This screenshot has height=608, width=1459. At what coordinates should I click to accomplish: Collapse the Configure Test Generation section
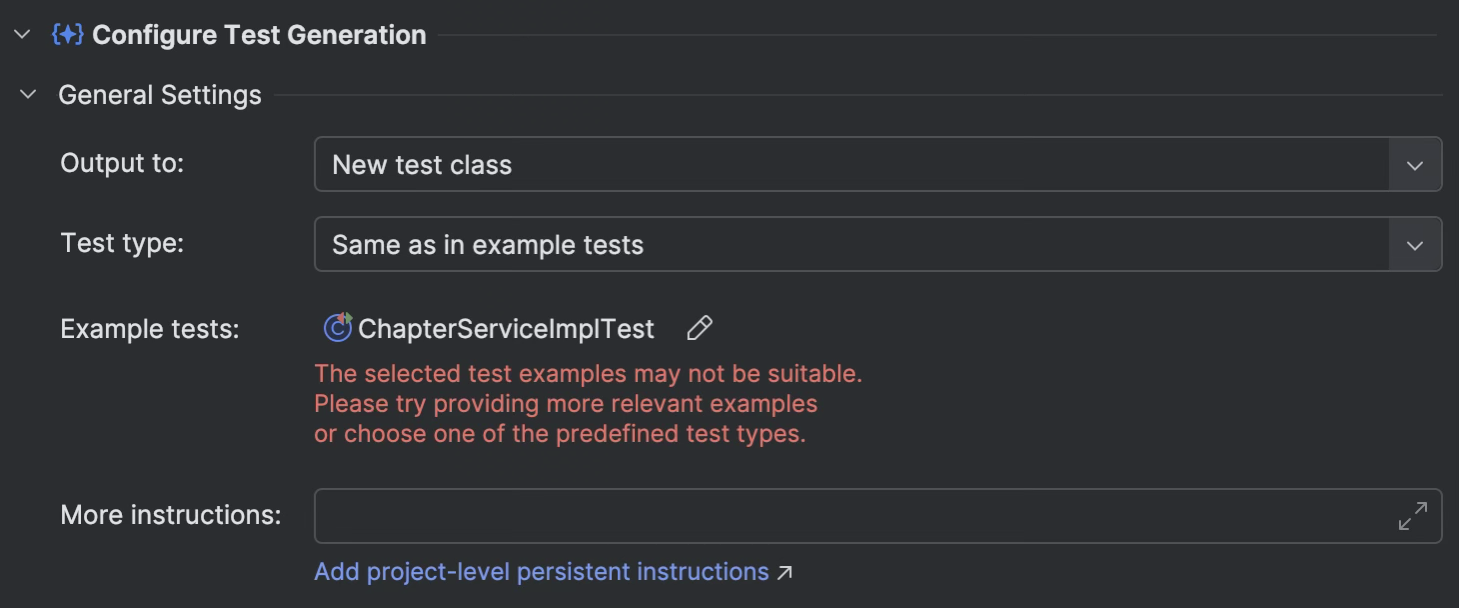point(23,35)
